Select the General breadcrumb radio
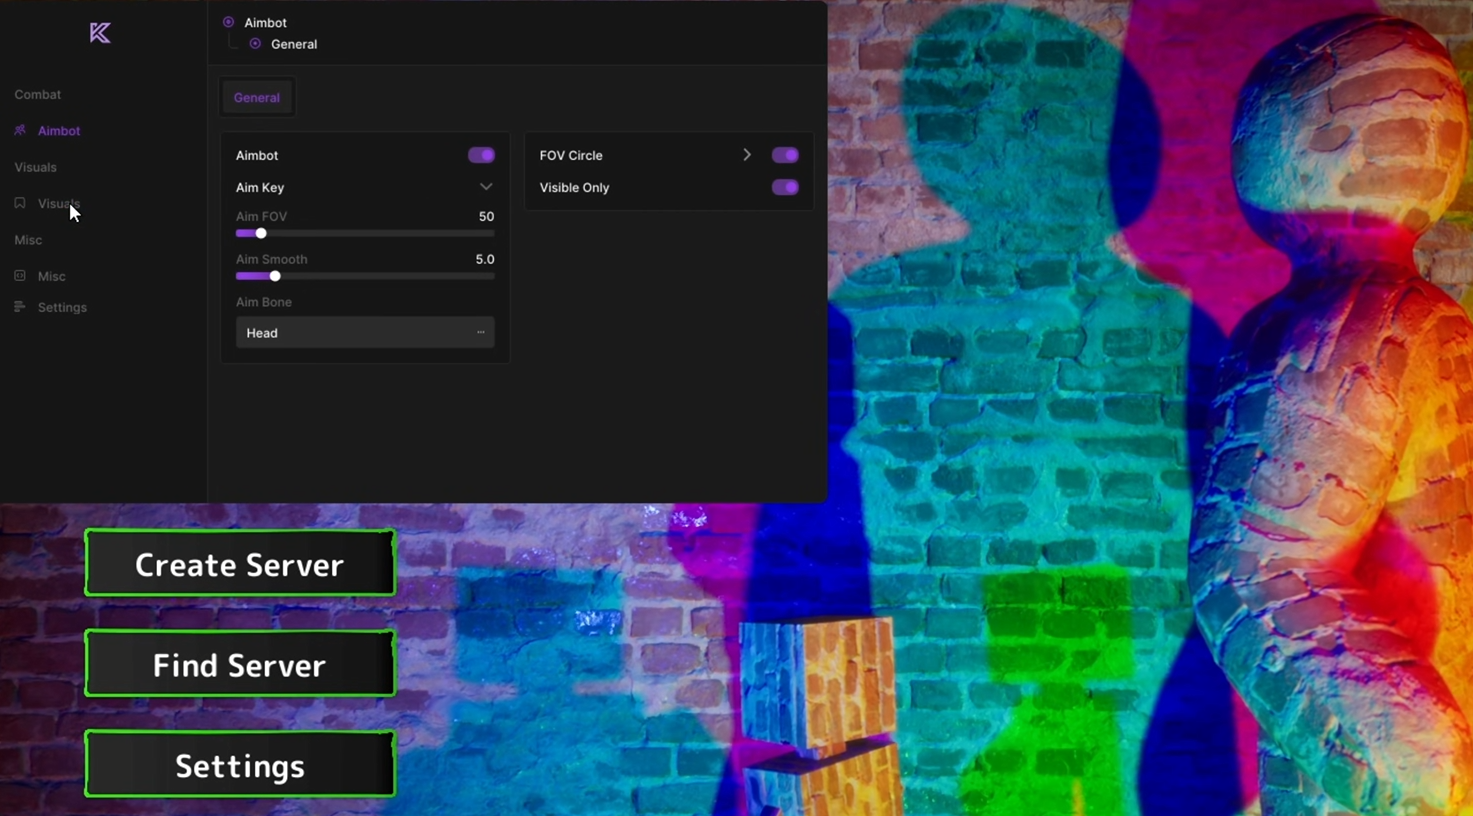 pyautogui.click(x=256, y=44)
